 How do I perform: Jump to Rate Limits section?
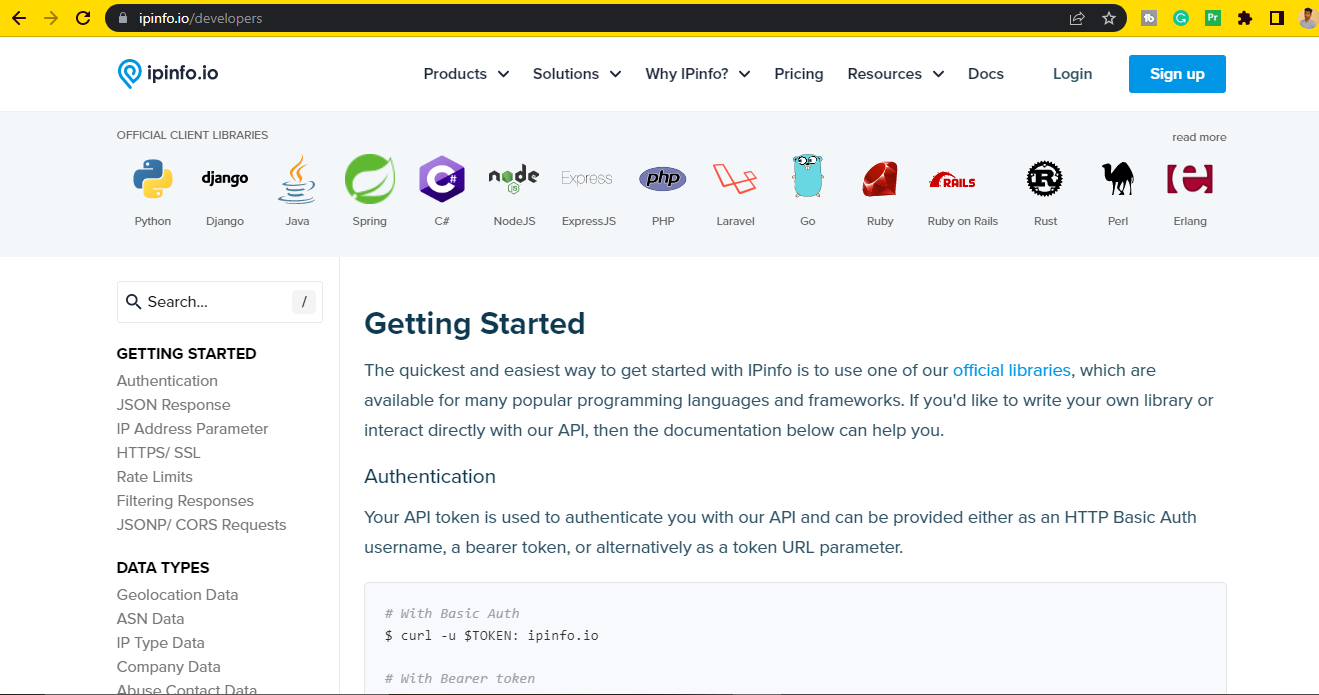(x=154, y=477)
